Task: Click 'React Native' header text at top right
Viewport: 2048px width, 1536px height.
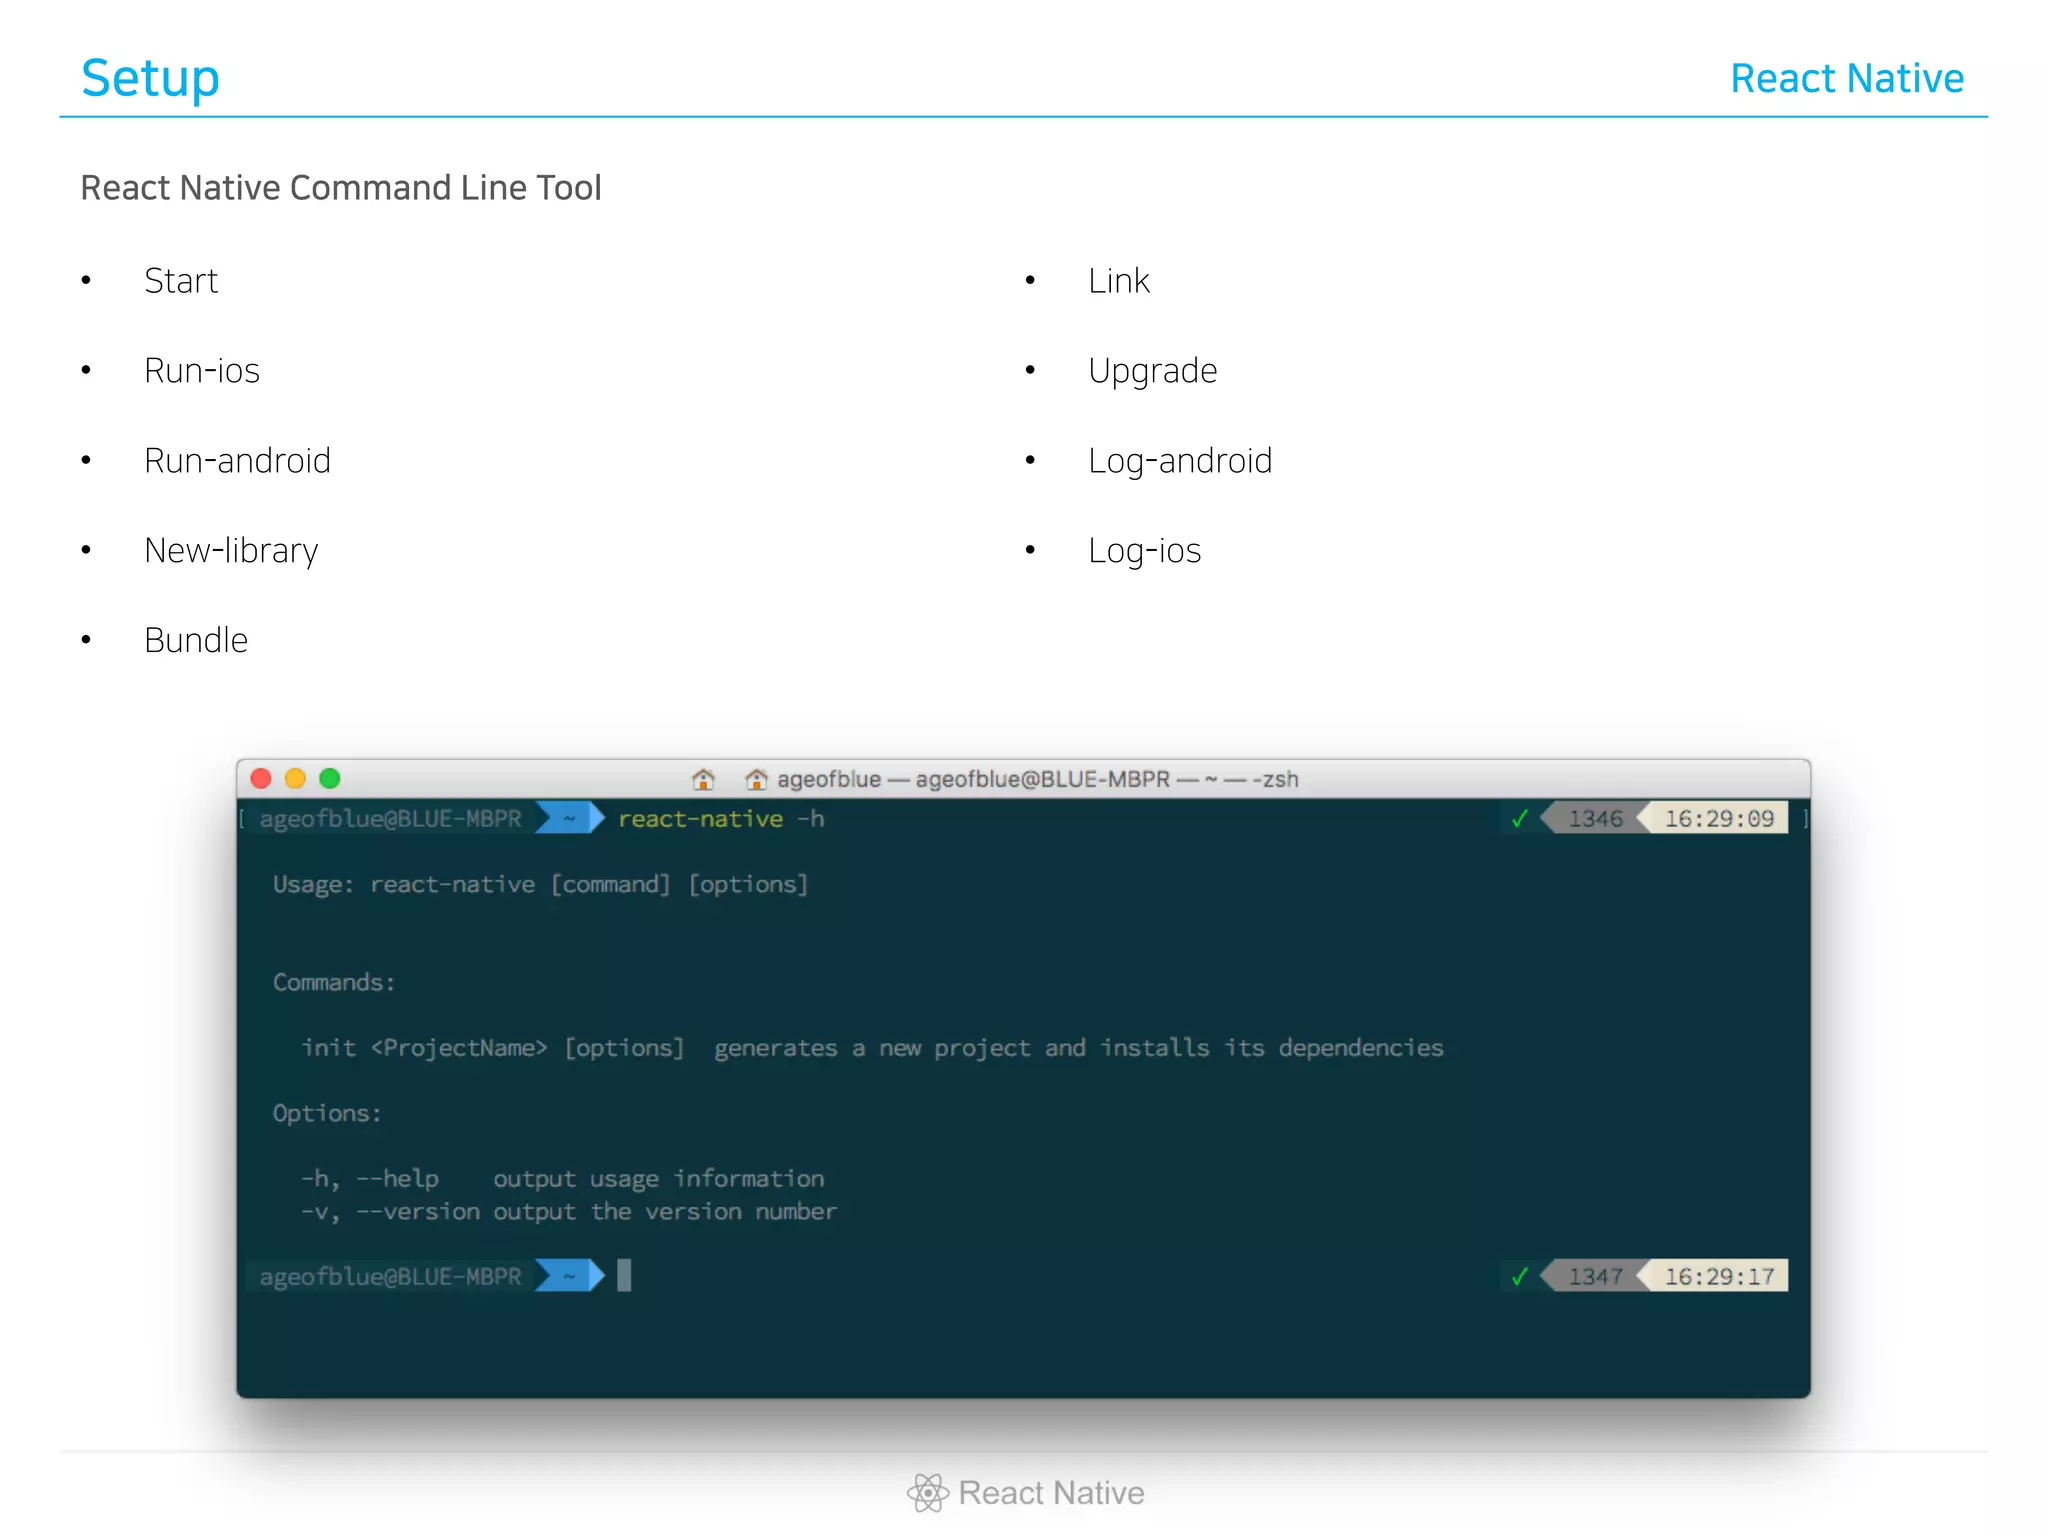Action: tap(1847, 78)
